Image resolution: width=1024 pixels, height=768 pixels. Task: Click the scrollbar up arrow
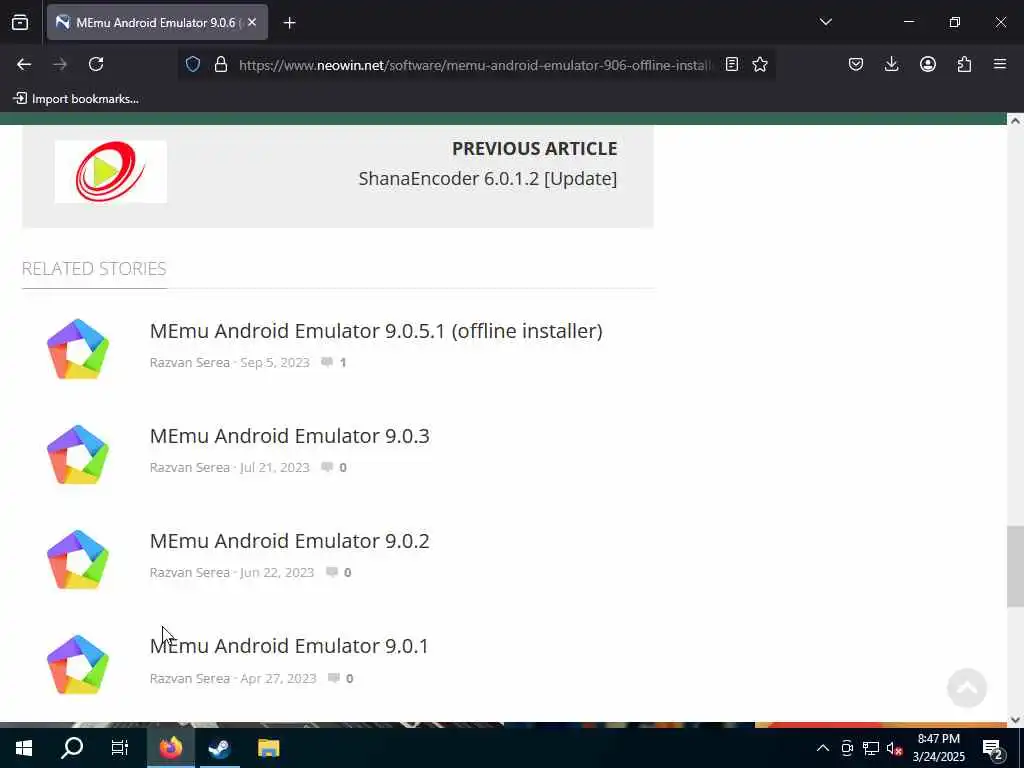[x=1015, y=121]
